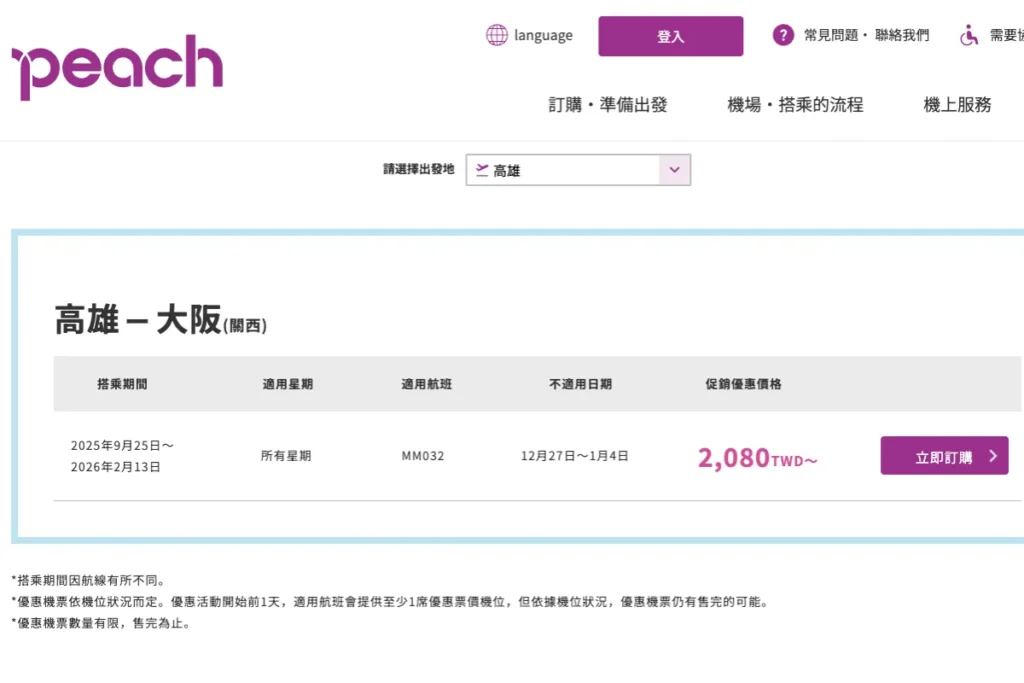The image size is (1024, 683).
Task: Open 常見問題・聯絡我們 link
Action: (x=866, y=35)
